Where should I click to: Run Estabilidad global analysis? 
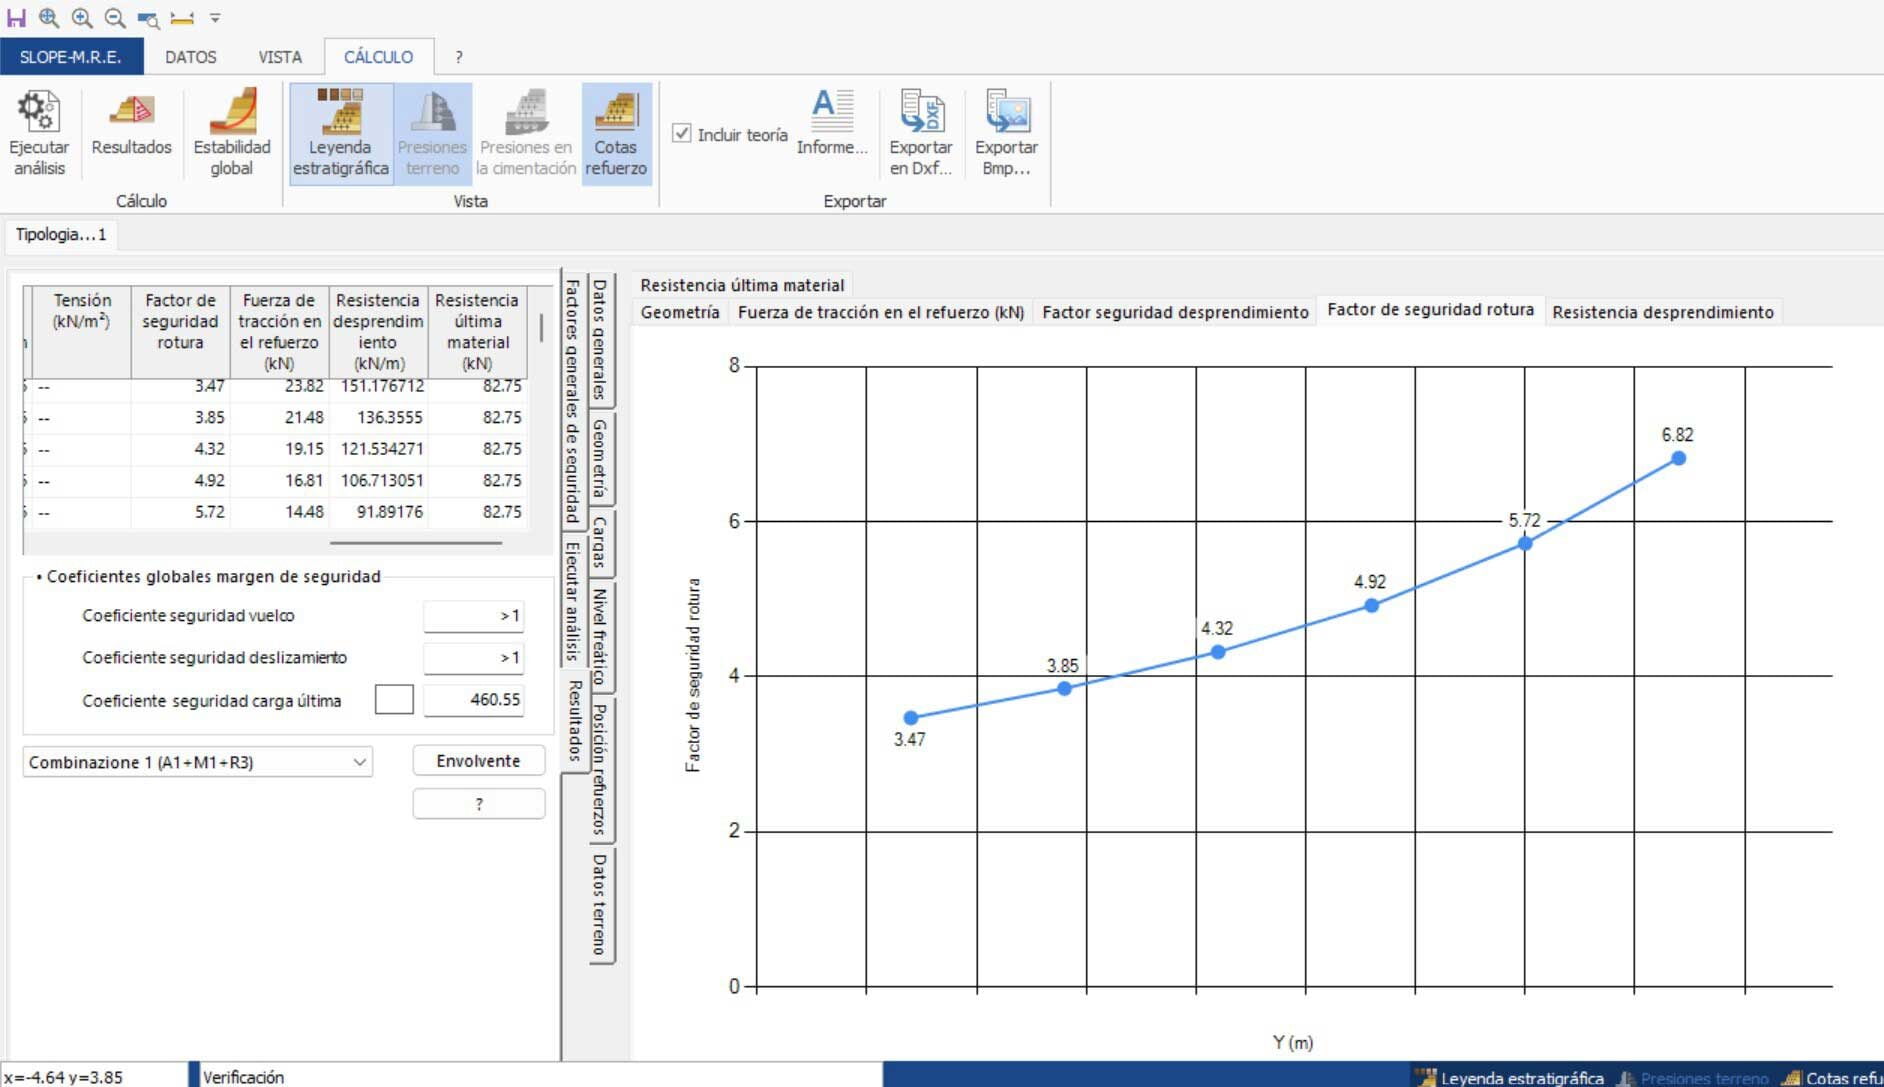point(232,113)
